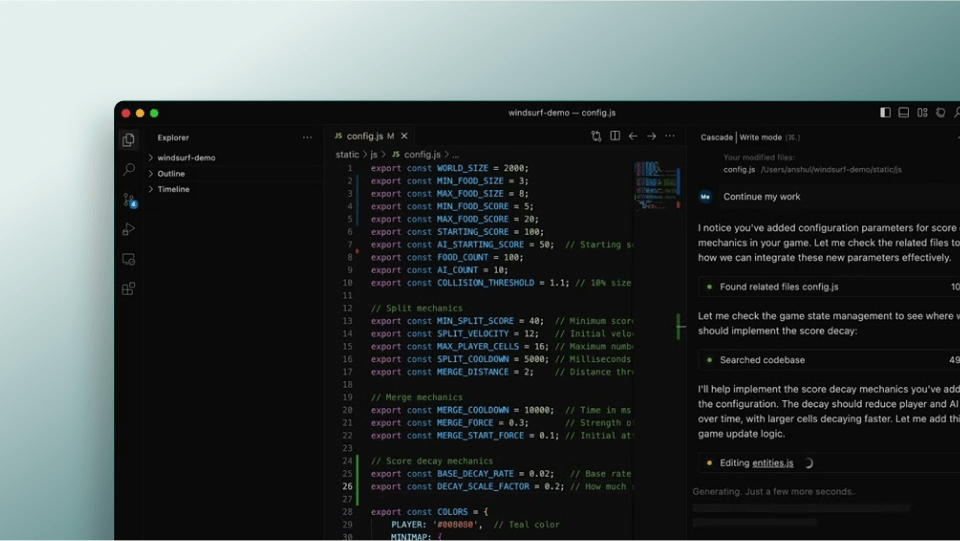960x541 pixels.
Task: Open the Run and Debug view
Action: (x=128, y=229)
